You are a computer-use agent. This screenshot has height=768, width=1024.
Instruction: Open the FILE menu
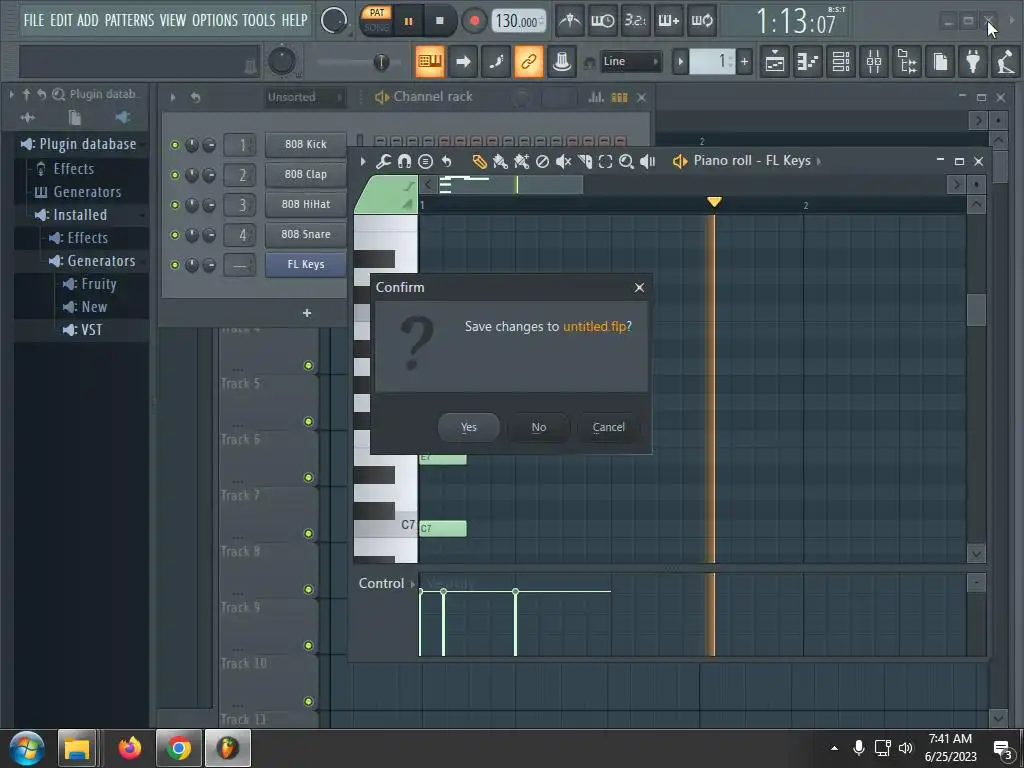pos(33,20)
